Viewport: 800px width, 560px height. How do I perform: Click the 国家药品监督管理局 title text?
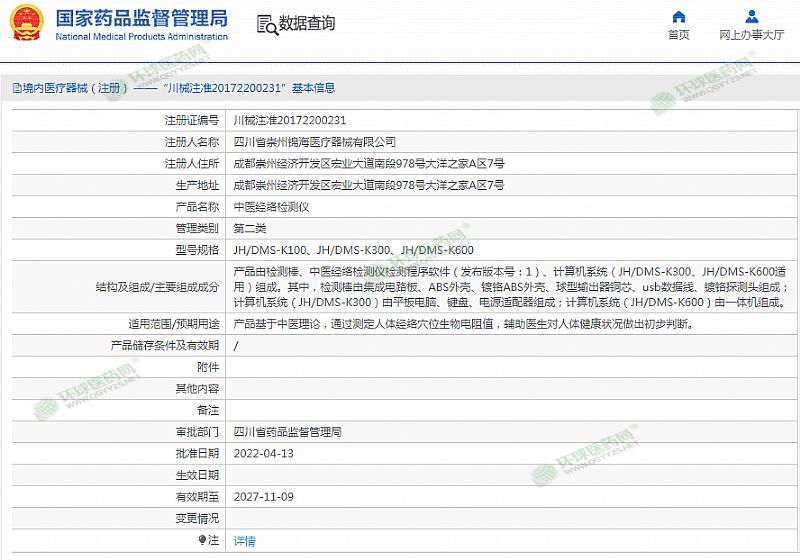pos(141,18)
